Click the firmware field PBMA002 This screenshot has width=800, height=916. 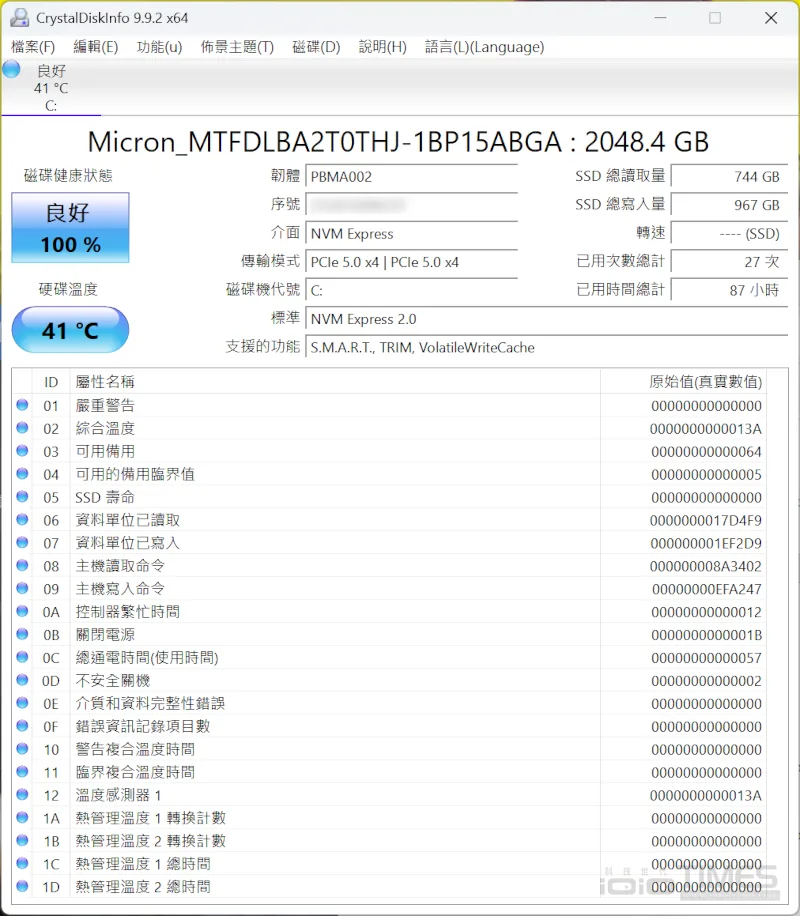[411, 176]
